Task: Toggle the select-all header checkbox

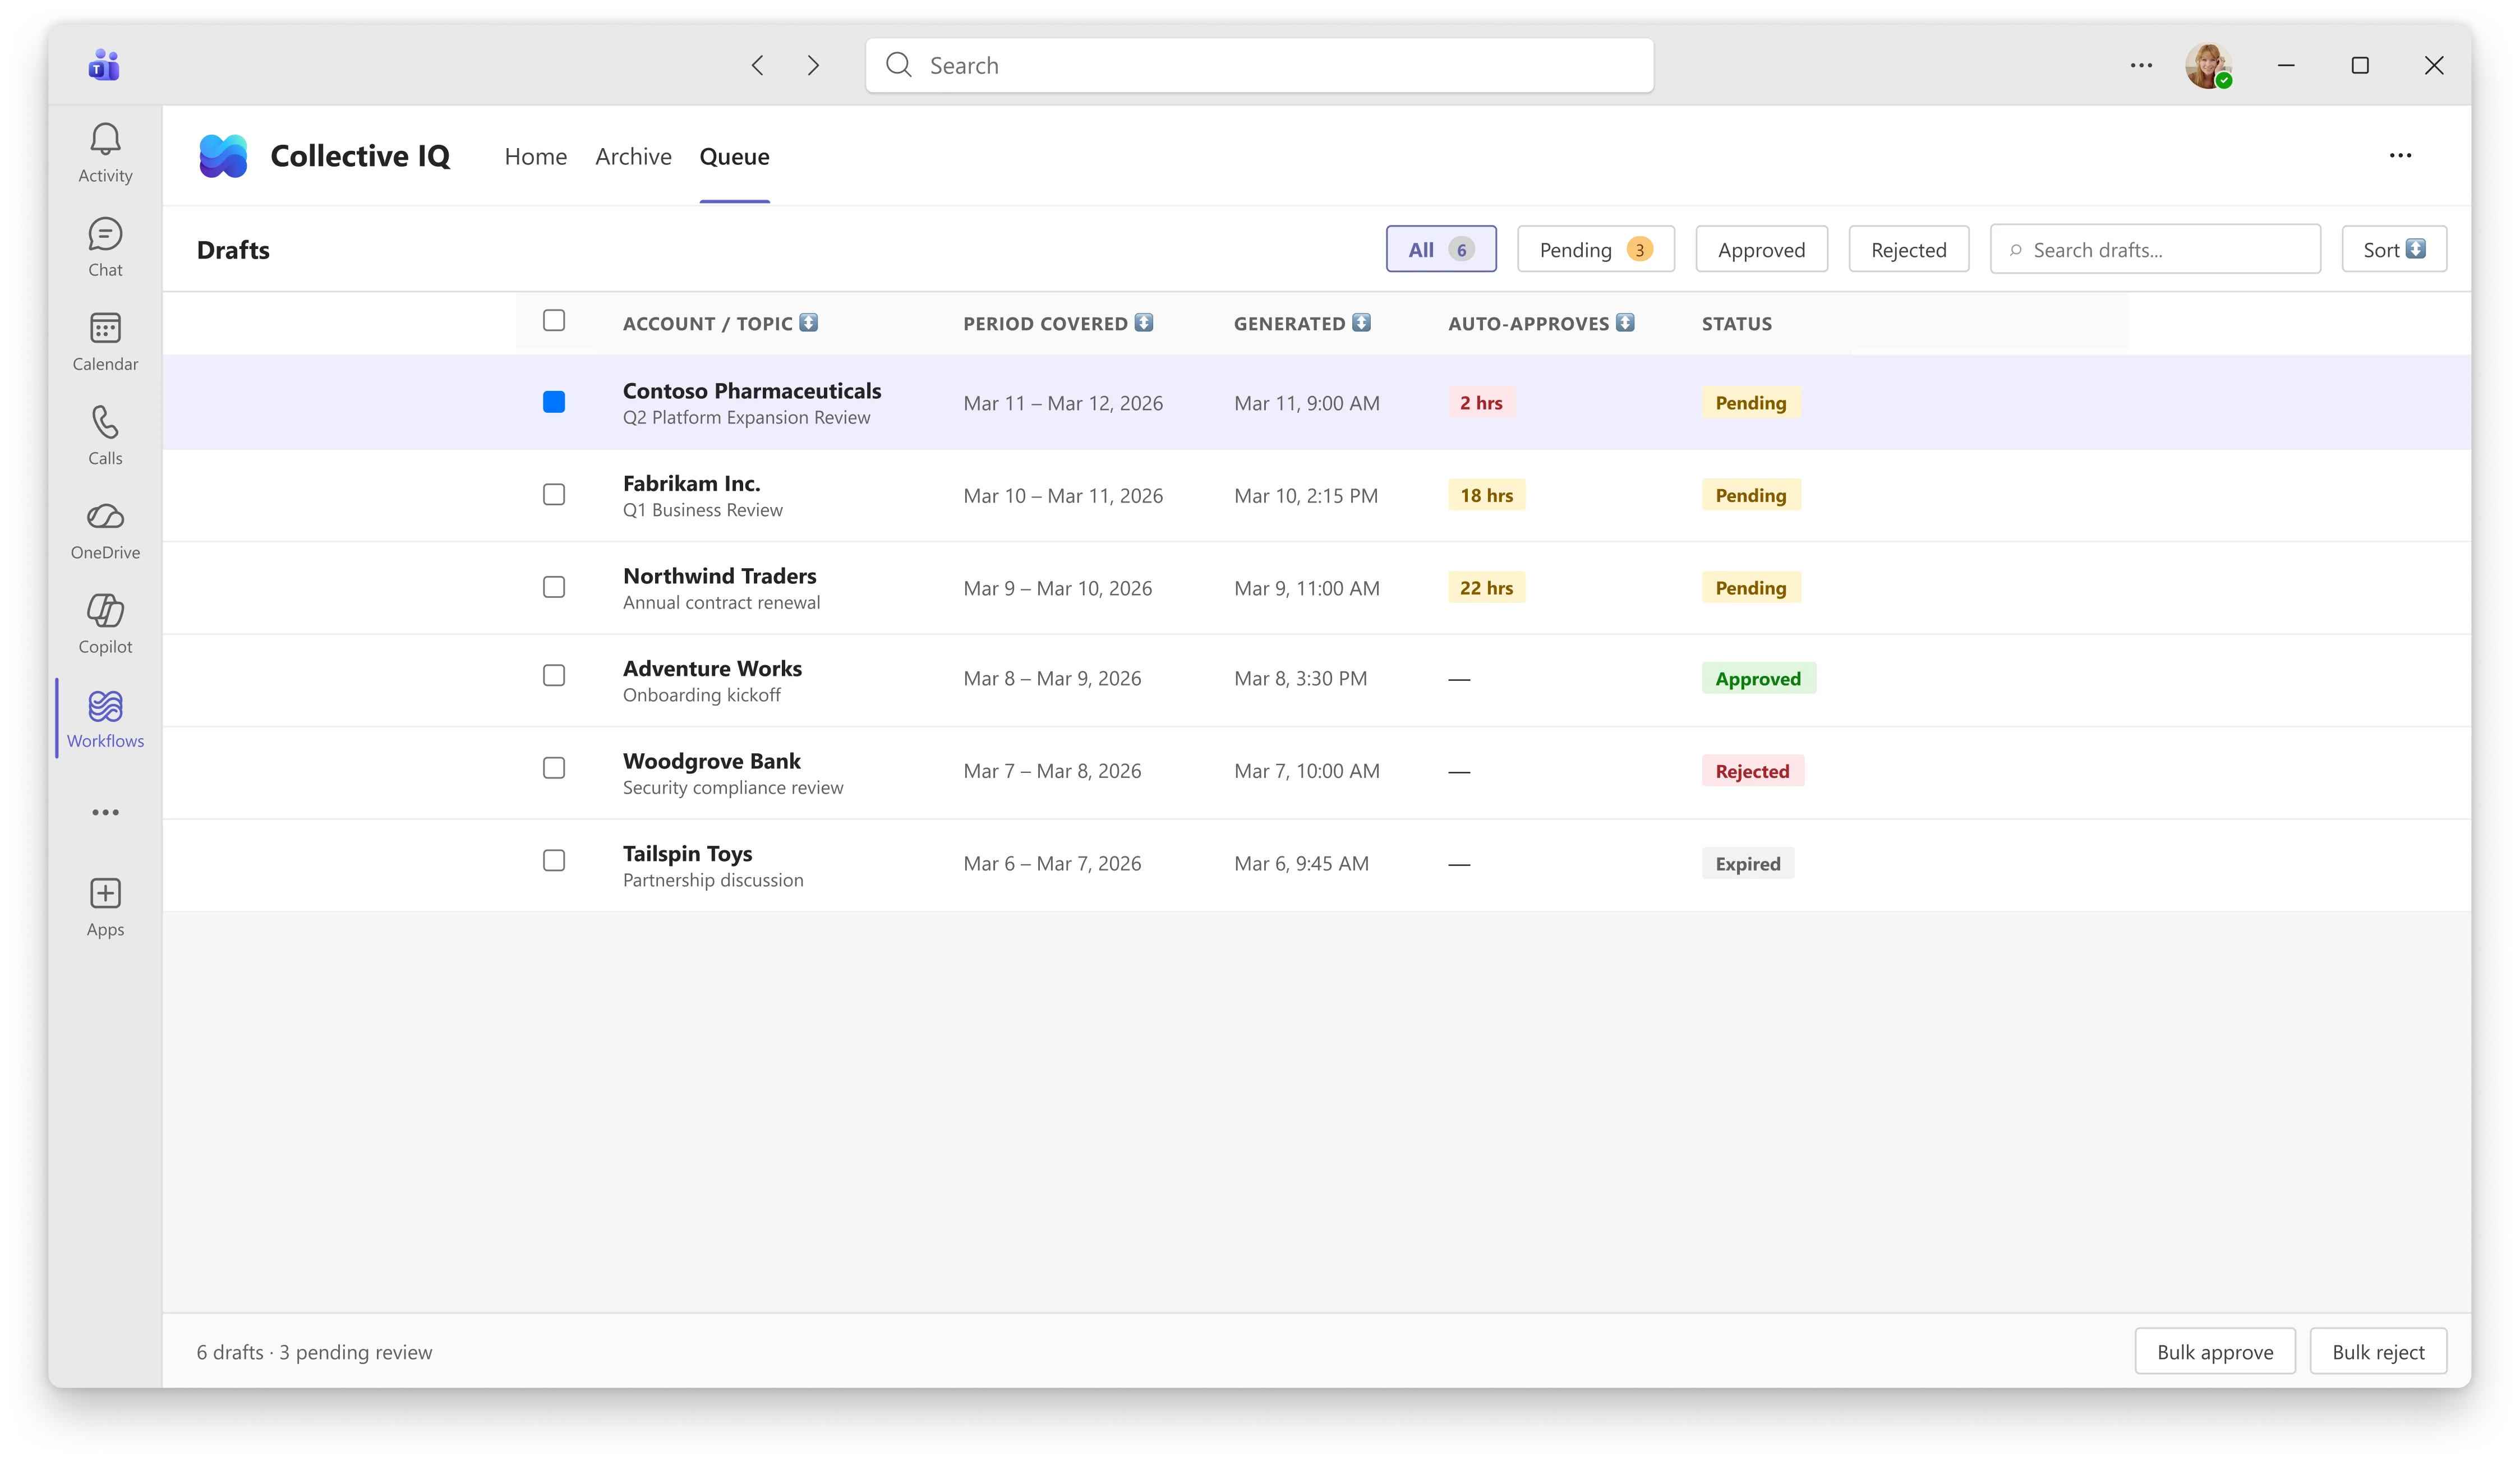Action: point(554,320)
